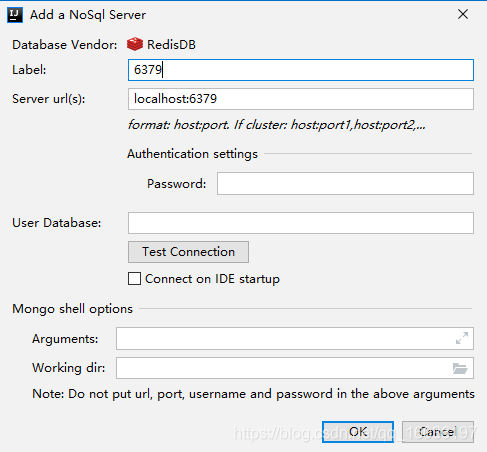Click the Connect on IDE startup label
487x452 pixels.
(212, 279)
